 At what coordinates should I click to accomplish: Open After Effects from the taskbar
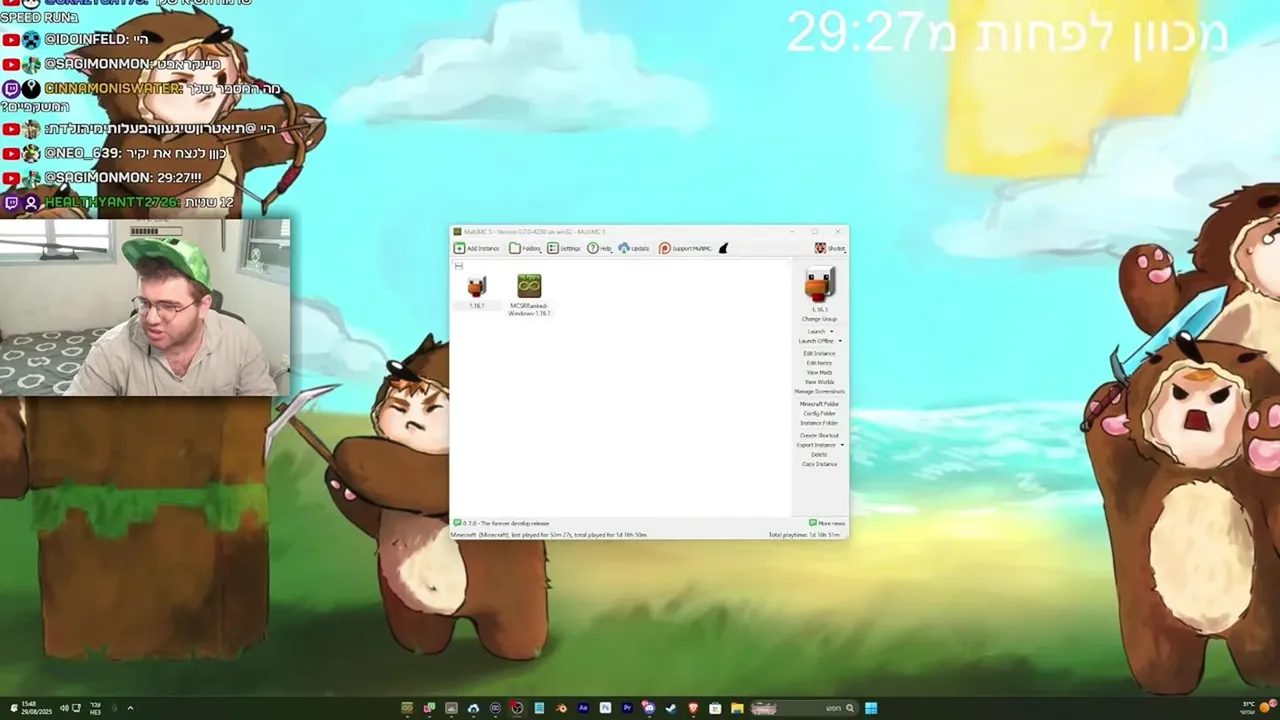(x=583, y=708)
